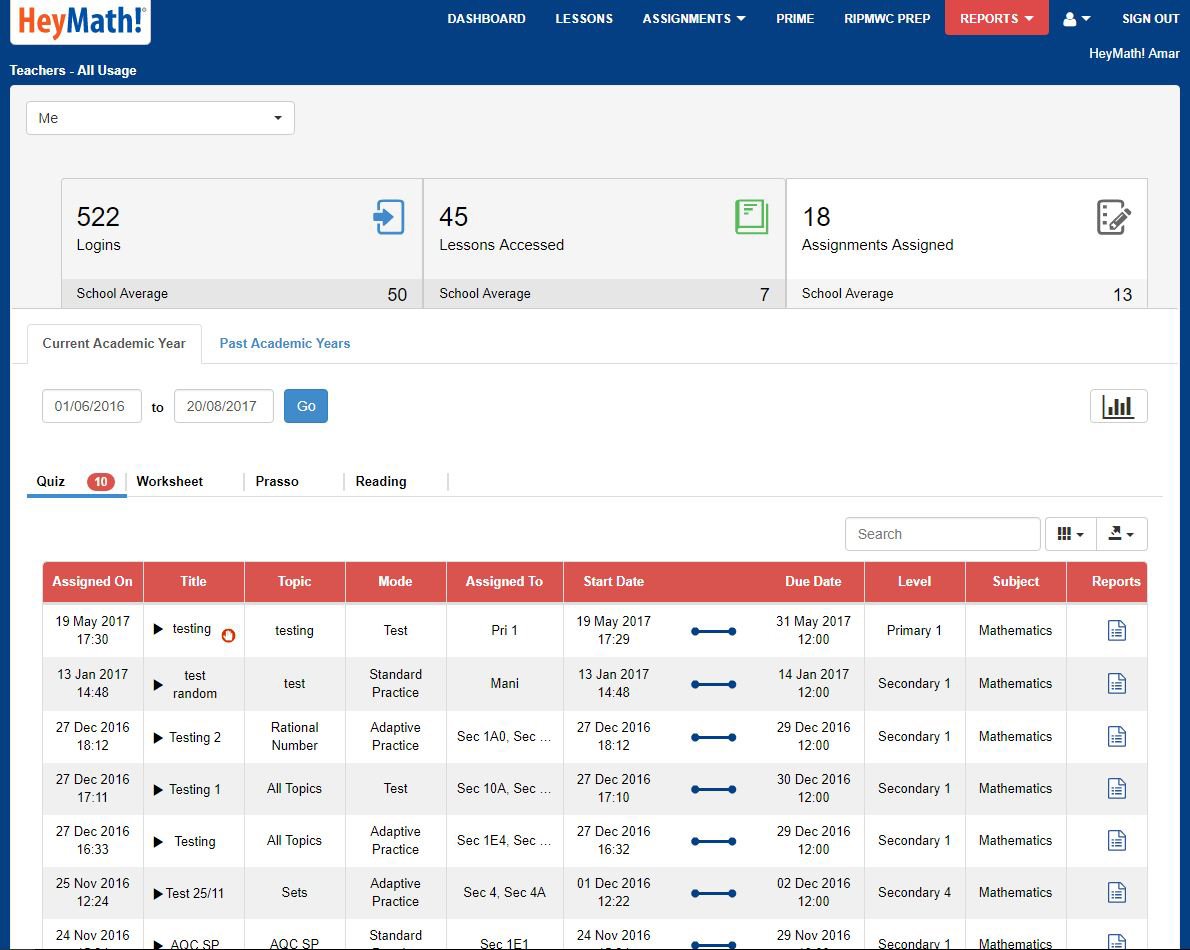Click the date range line for Pri 1 row
1190x950 pixels.
pos(713,631)
